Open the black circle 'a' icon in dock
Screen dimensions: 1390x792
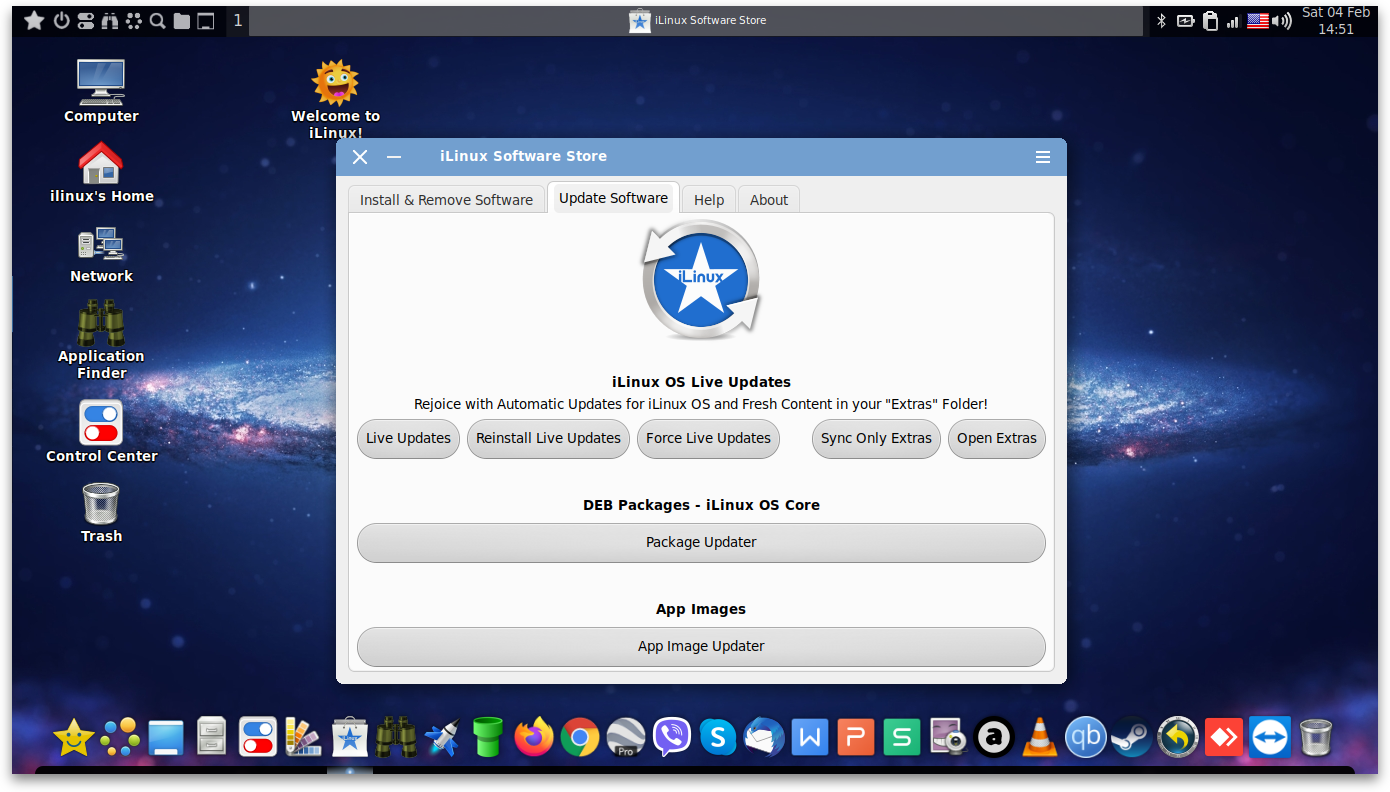994,738
